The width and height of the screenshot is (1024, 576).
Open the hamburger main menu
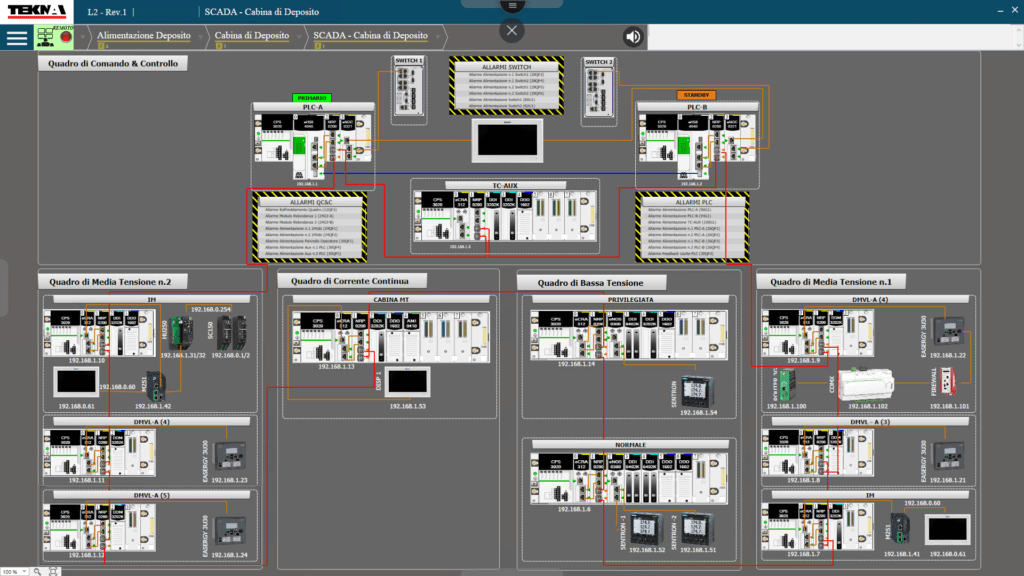[x=16, y=37]
